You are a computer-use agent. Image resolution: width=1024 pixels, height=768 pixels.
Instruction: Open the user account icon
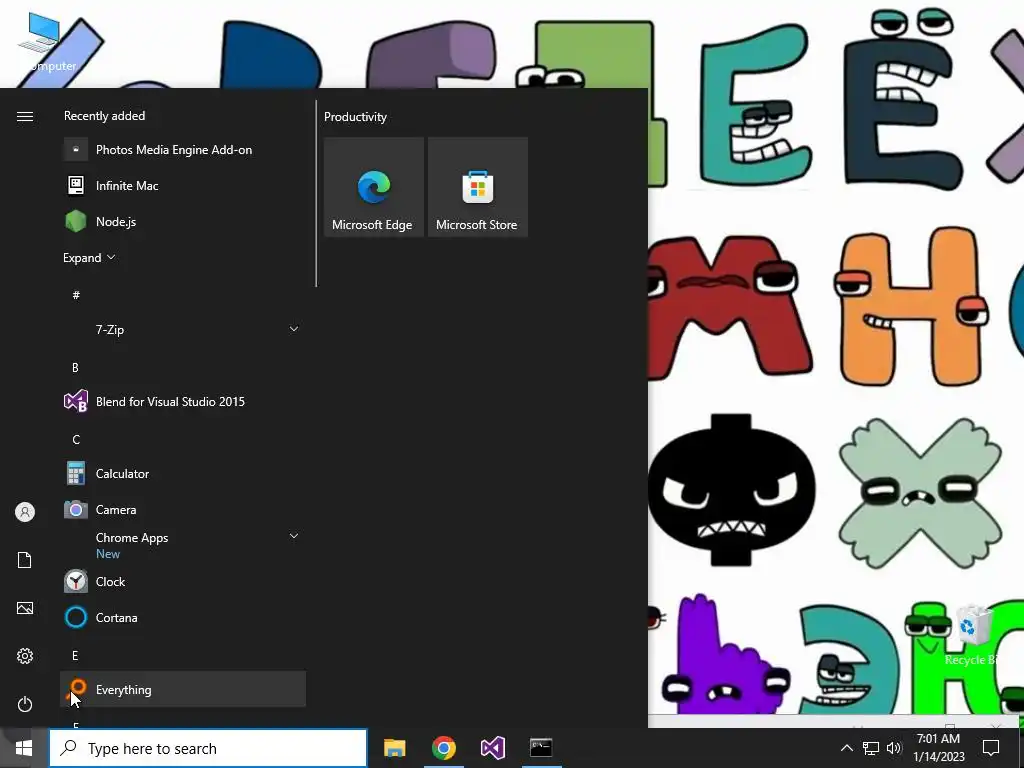[x=25, y=512]
